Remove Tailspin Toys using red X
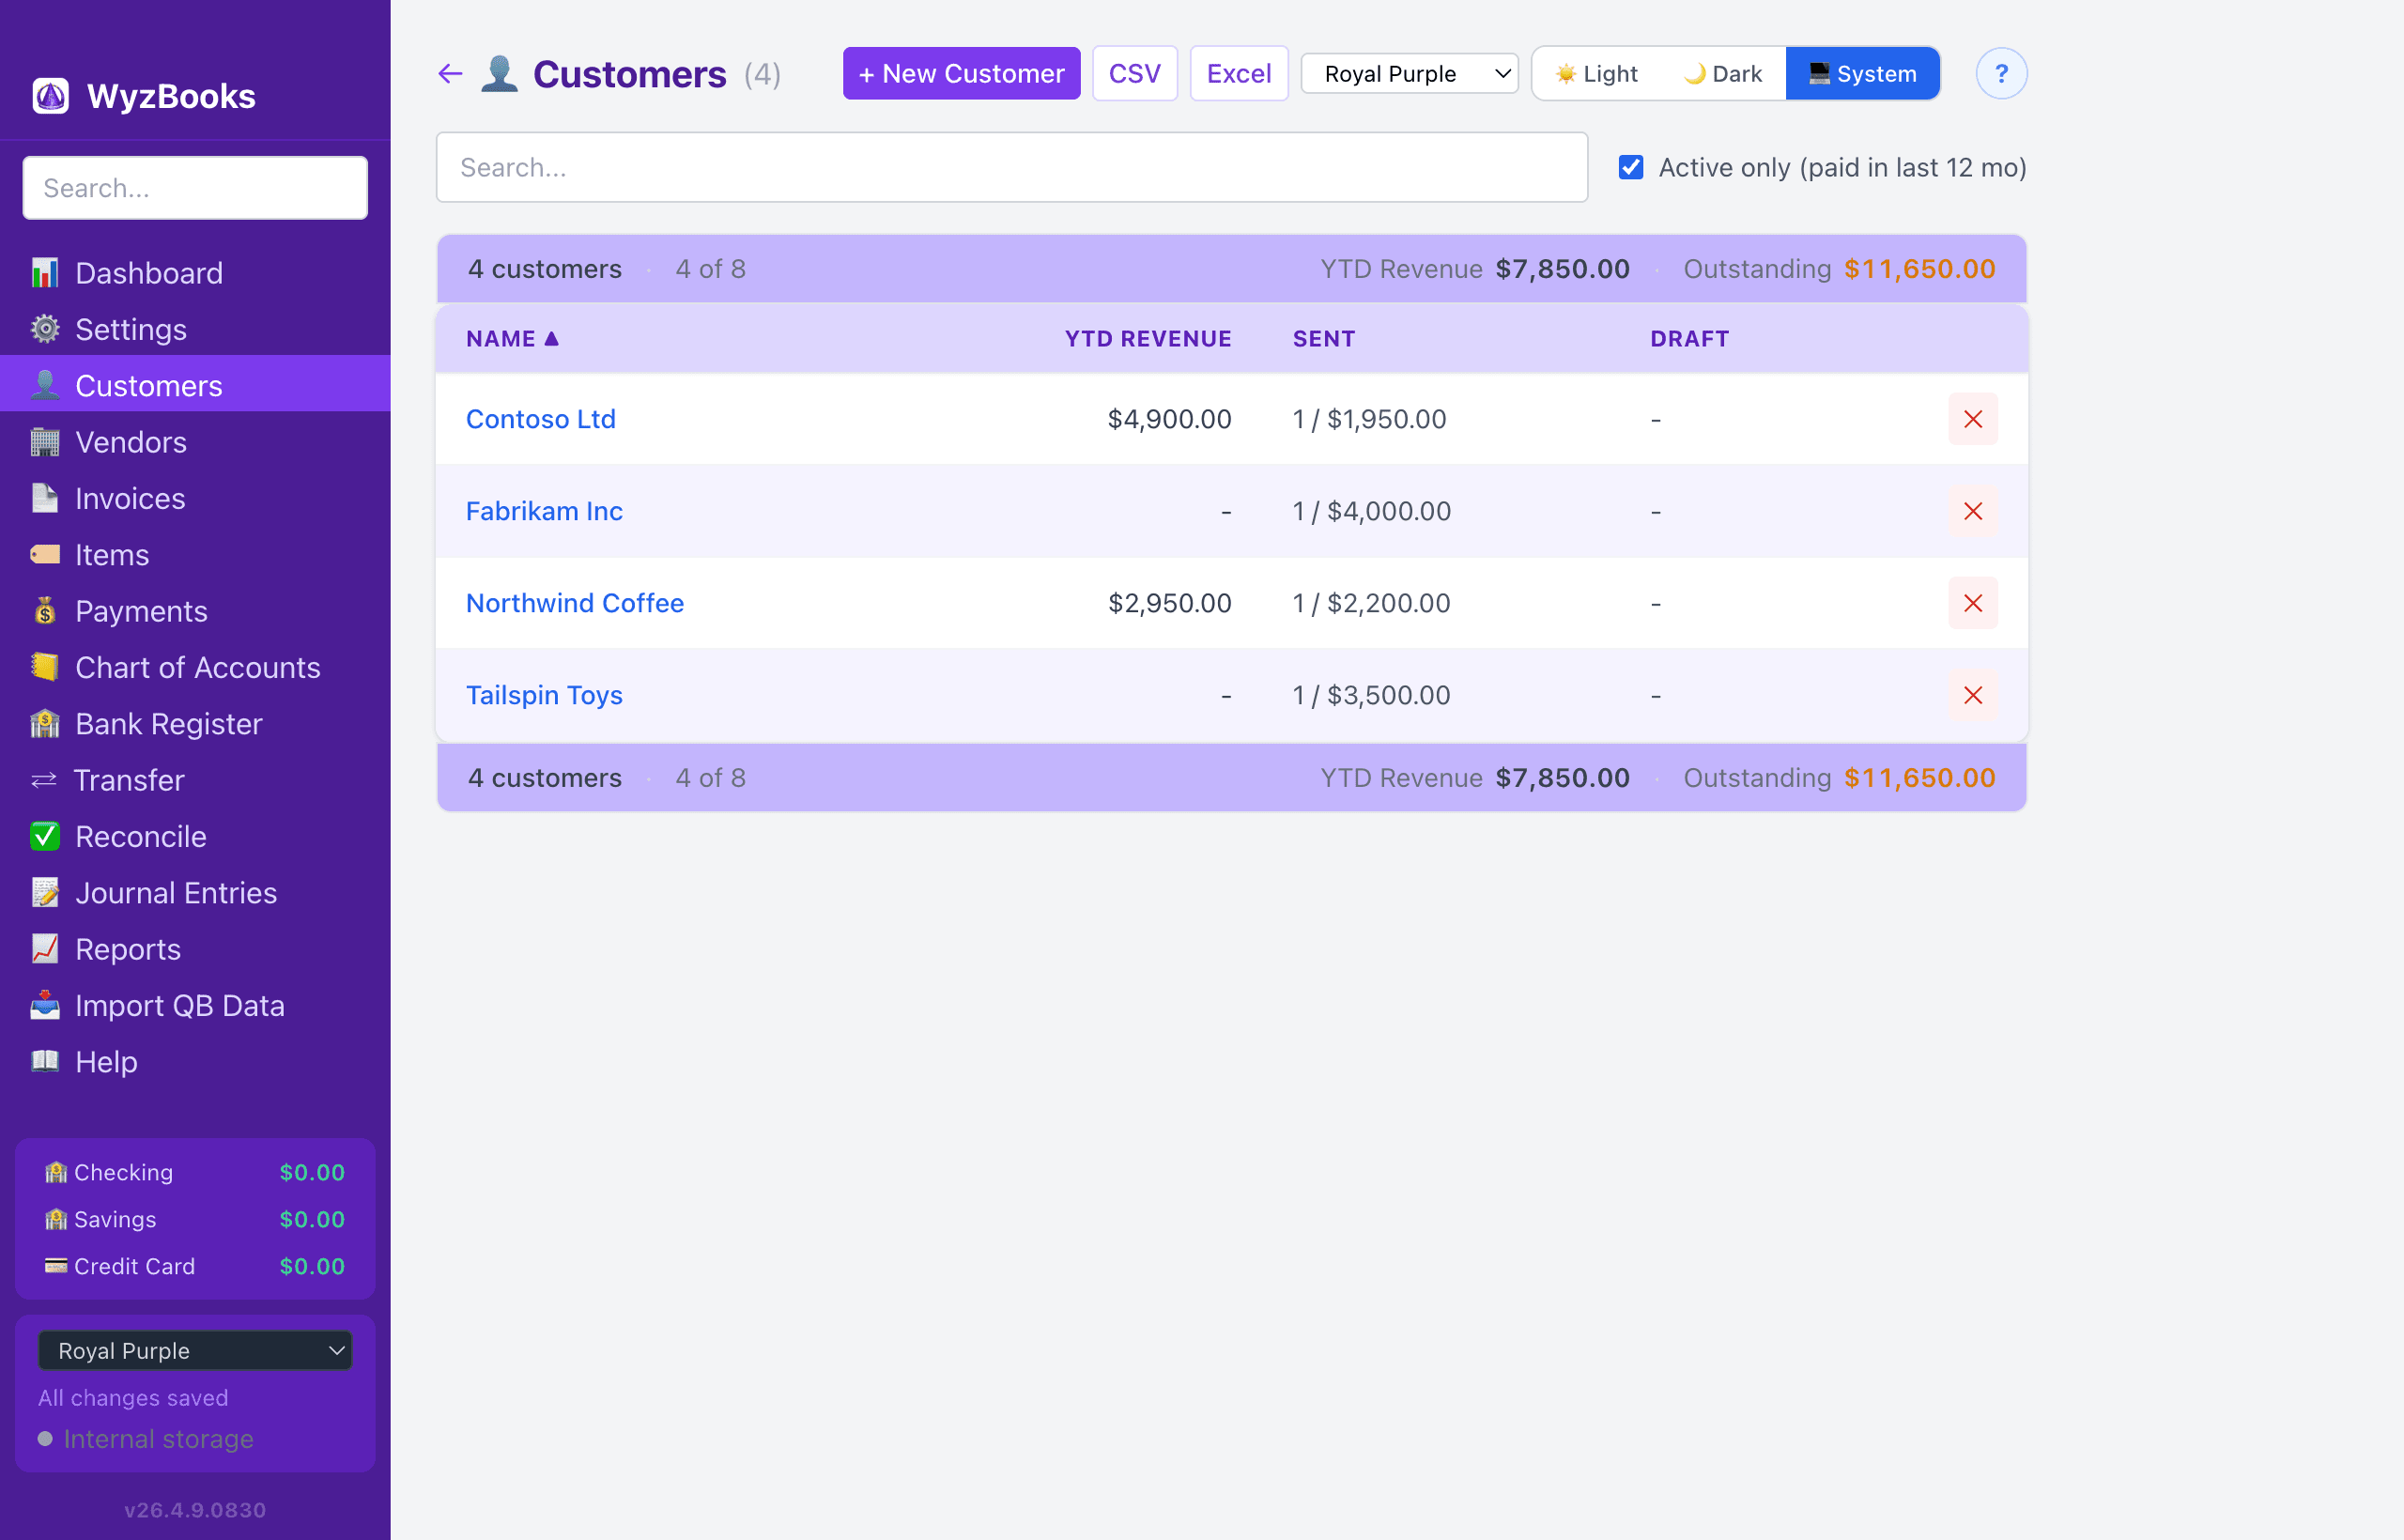This screenshot has width=2404, height=1540. (1972, 695)
